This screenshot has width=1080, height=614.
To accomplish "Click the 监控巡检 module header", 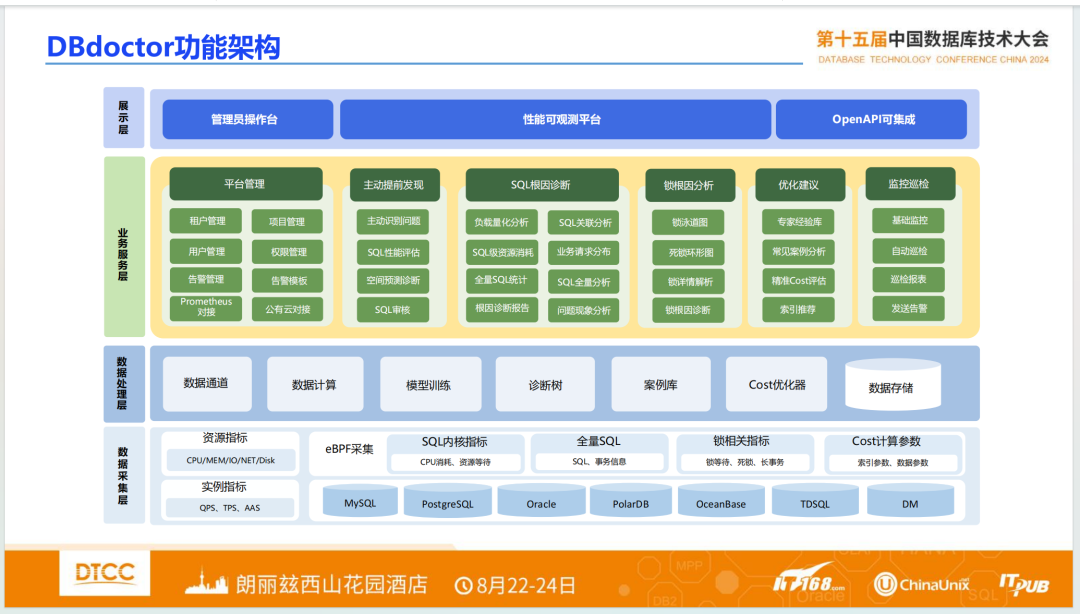I will (x=911, y=184).
